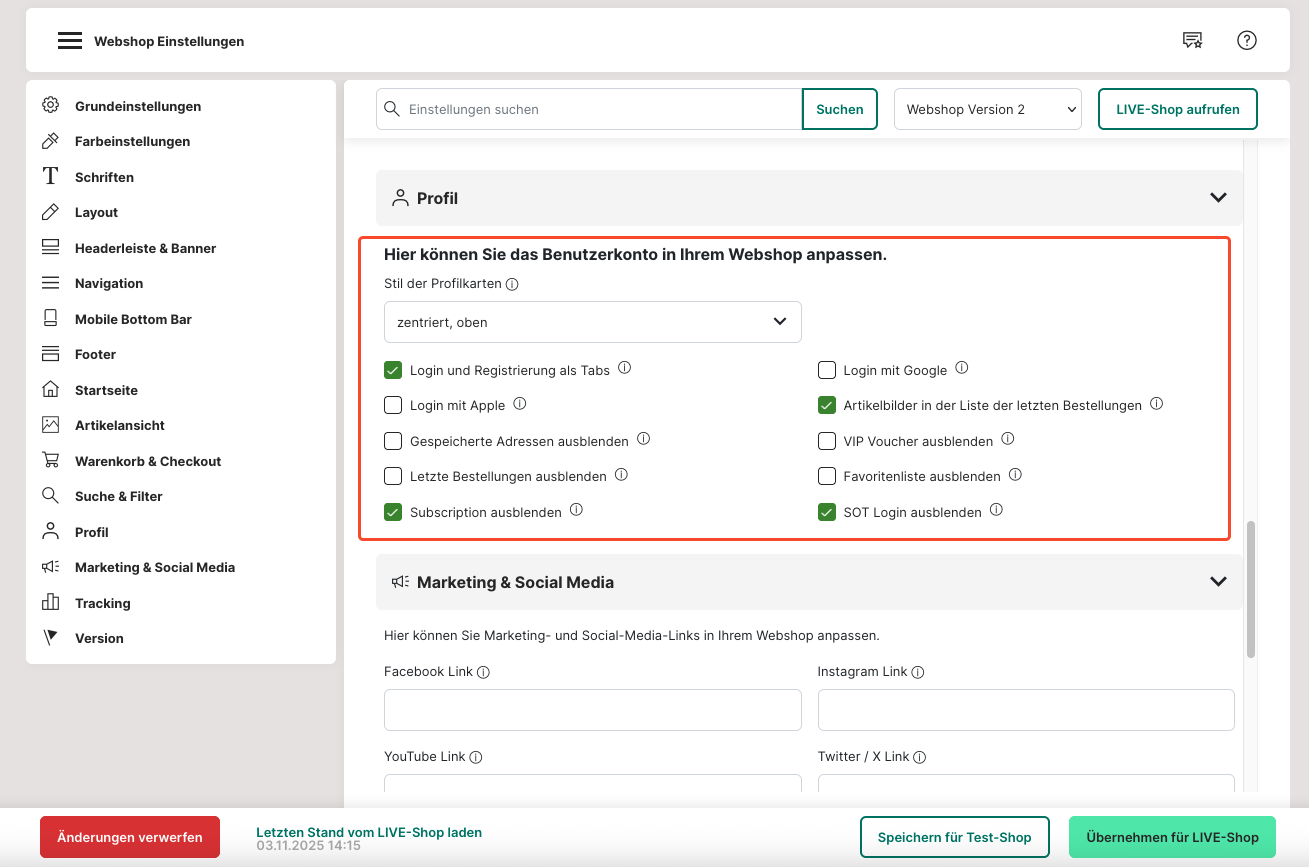Collapse the Marketing & Social Media section

click(x=1218, y=582)
